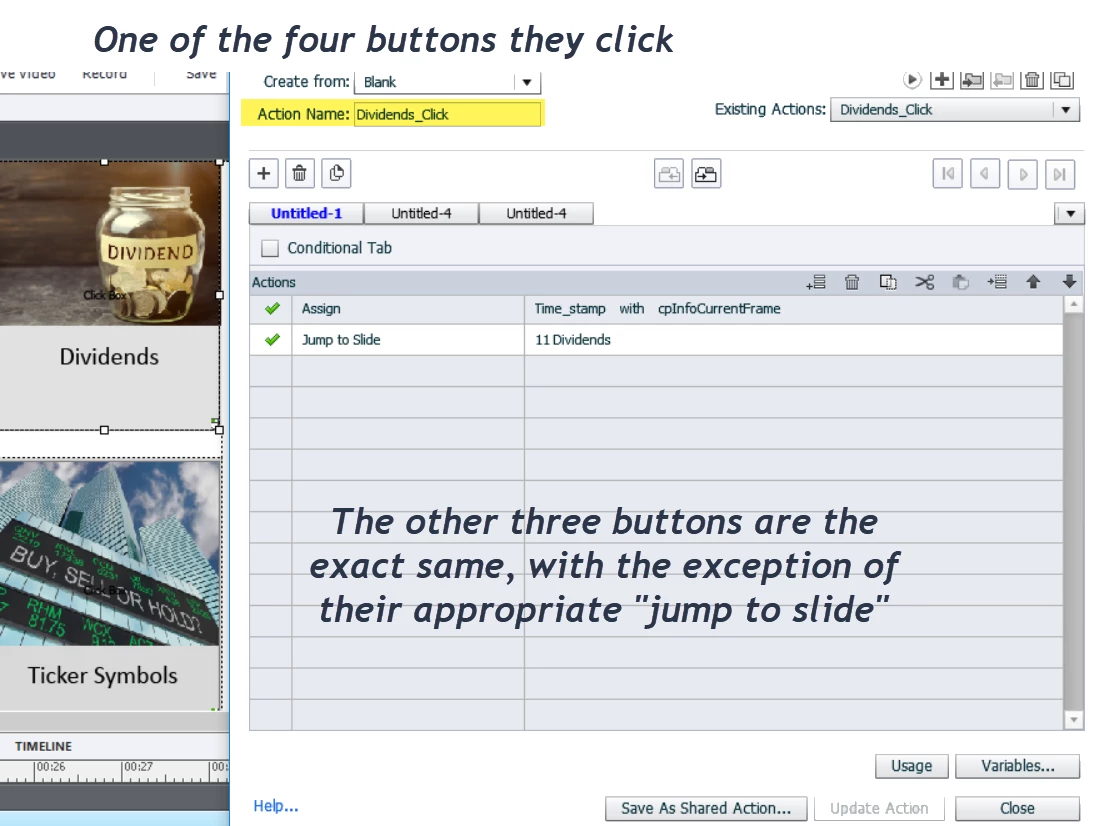Click Save As Shared Action...

706,809
